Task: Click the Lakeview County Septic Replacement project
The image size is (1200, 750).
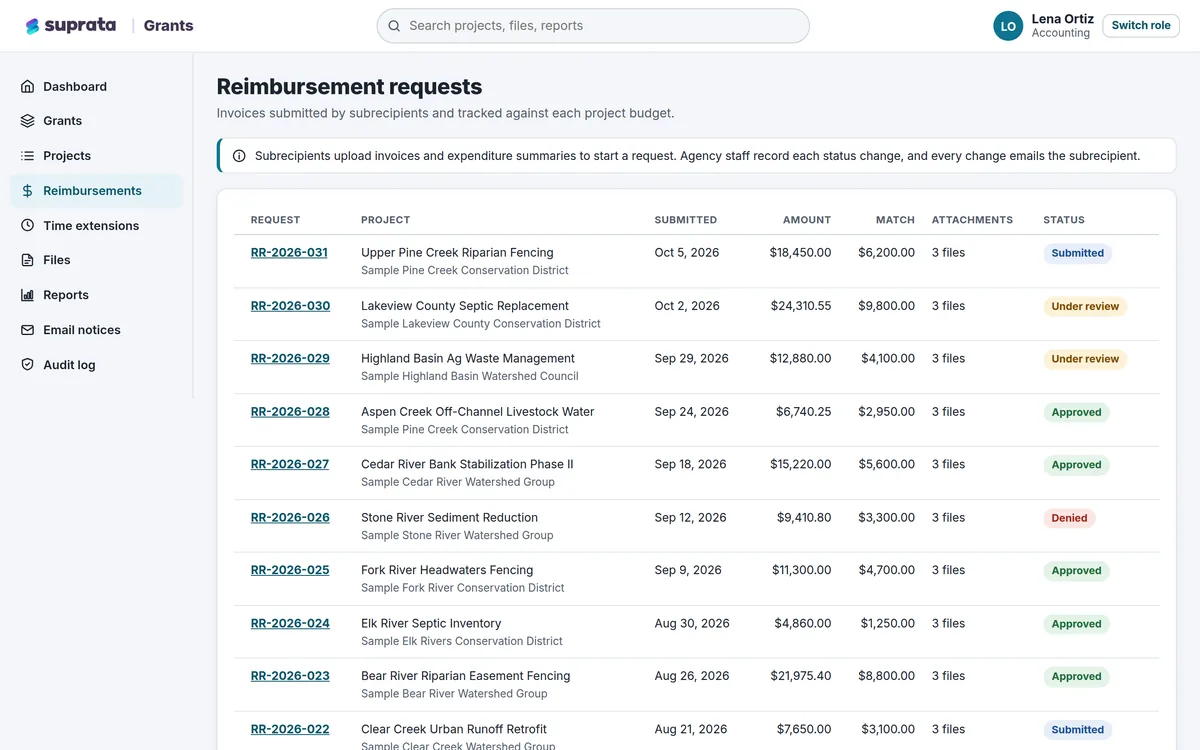Action: click(465, 306)
